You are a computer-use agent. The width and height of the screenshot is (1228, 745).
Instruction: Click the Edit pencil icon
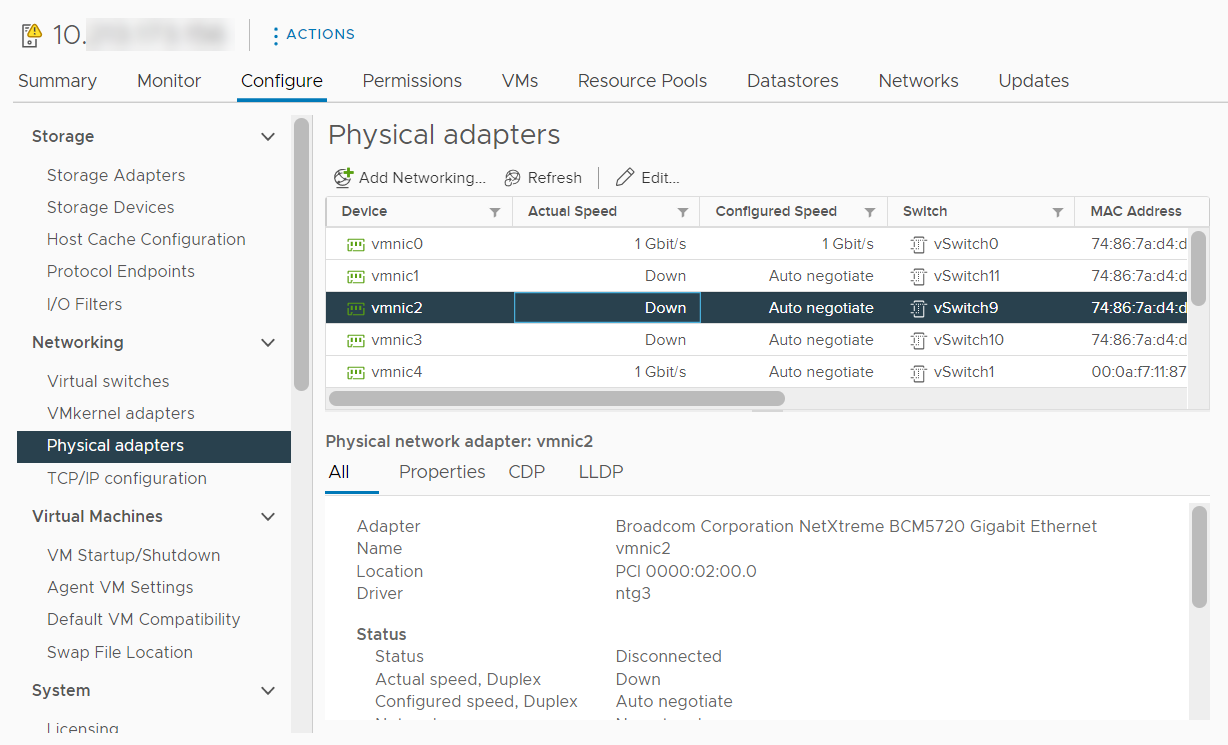625,178
